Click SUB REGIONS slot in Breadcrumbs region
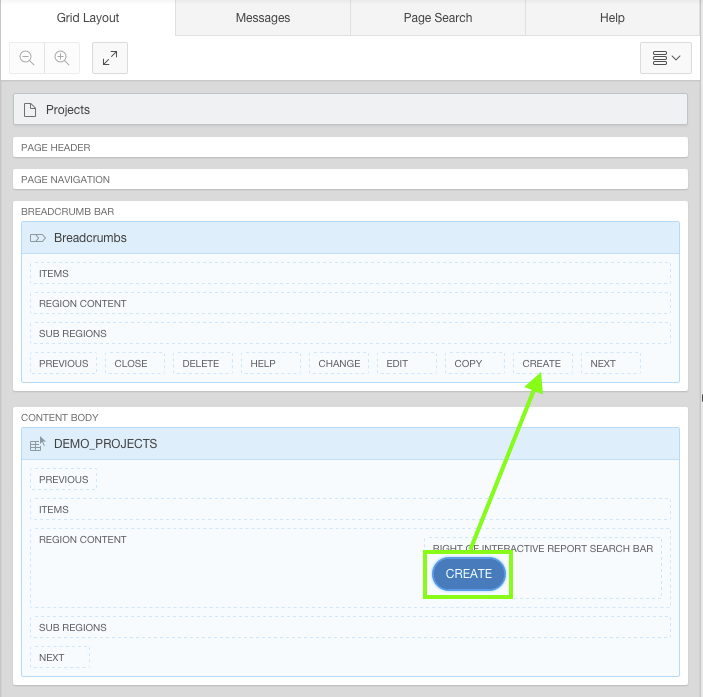The width and height of the screenshot is (703, 697). coord(350,333)
